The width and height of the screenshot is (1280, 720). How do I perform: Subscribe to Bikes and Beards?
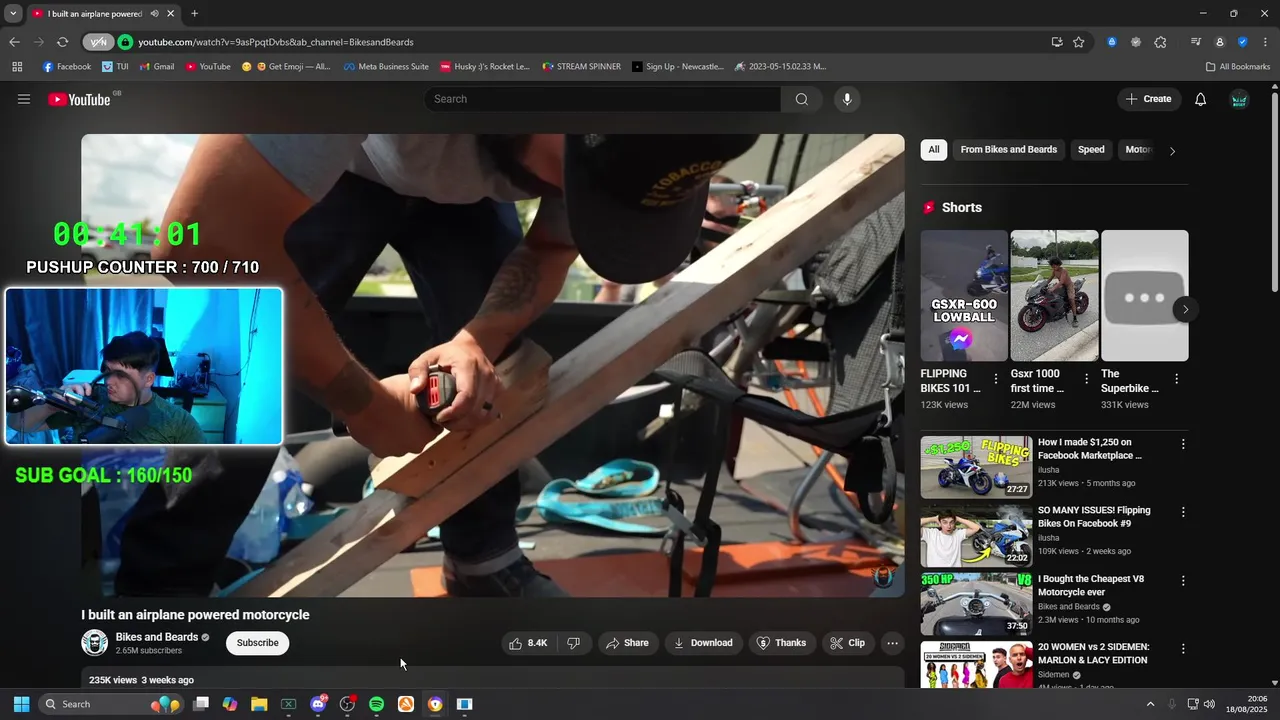coord(257,643)
